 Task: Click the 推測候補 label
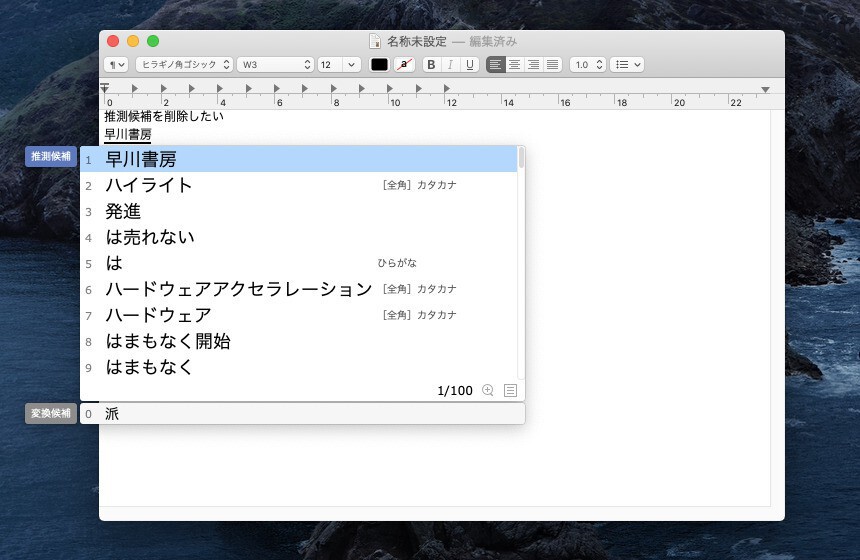[x=51, y=156]
